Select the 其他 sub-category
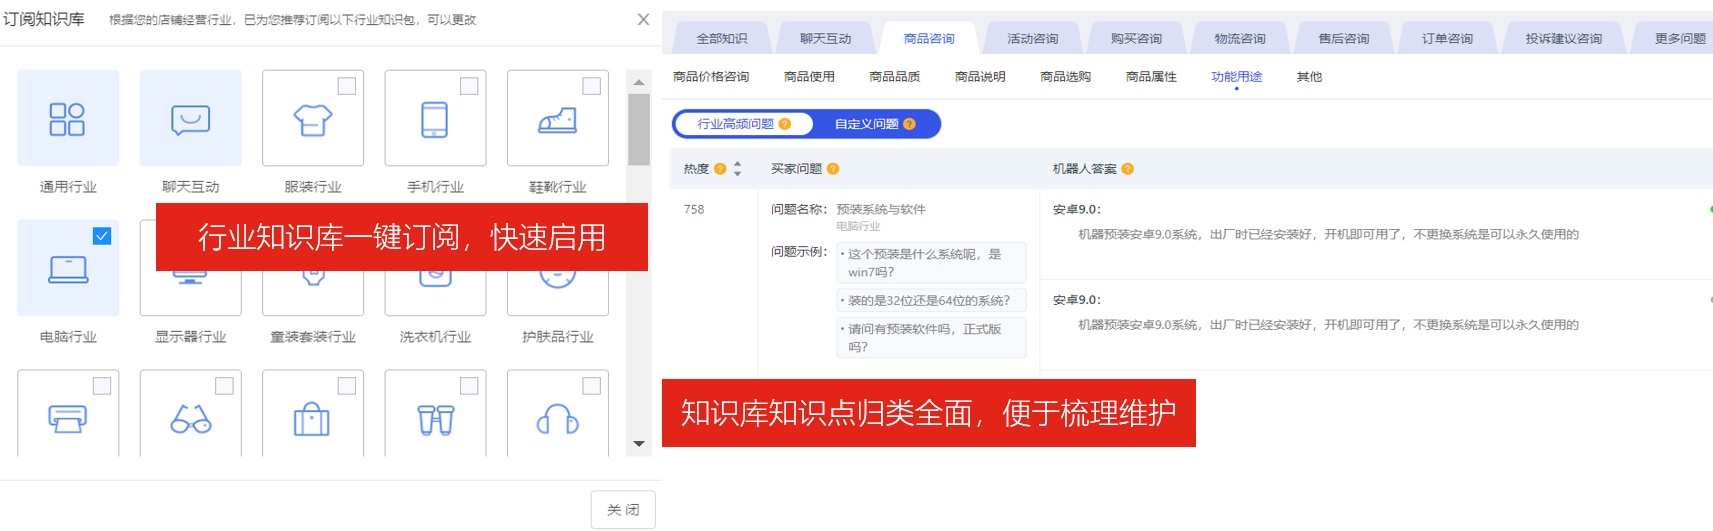Viewport: 1713px width, 531px height. (1309, 77)
